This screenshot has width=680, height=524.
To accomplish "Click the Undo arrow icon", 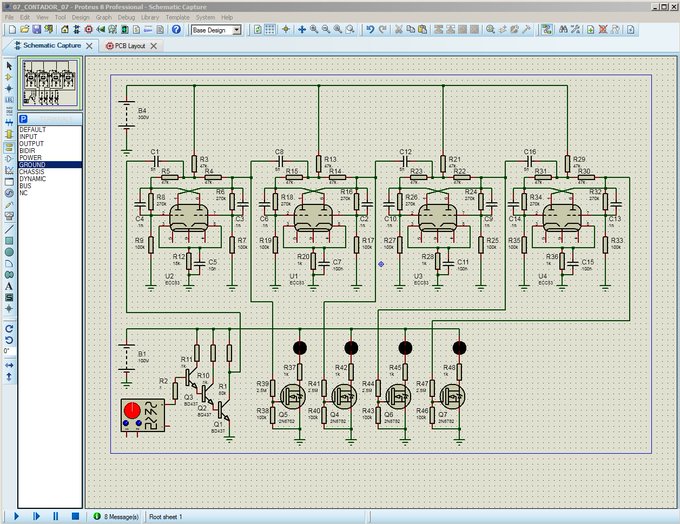I will pos(370,29).
